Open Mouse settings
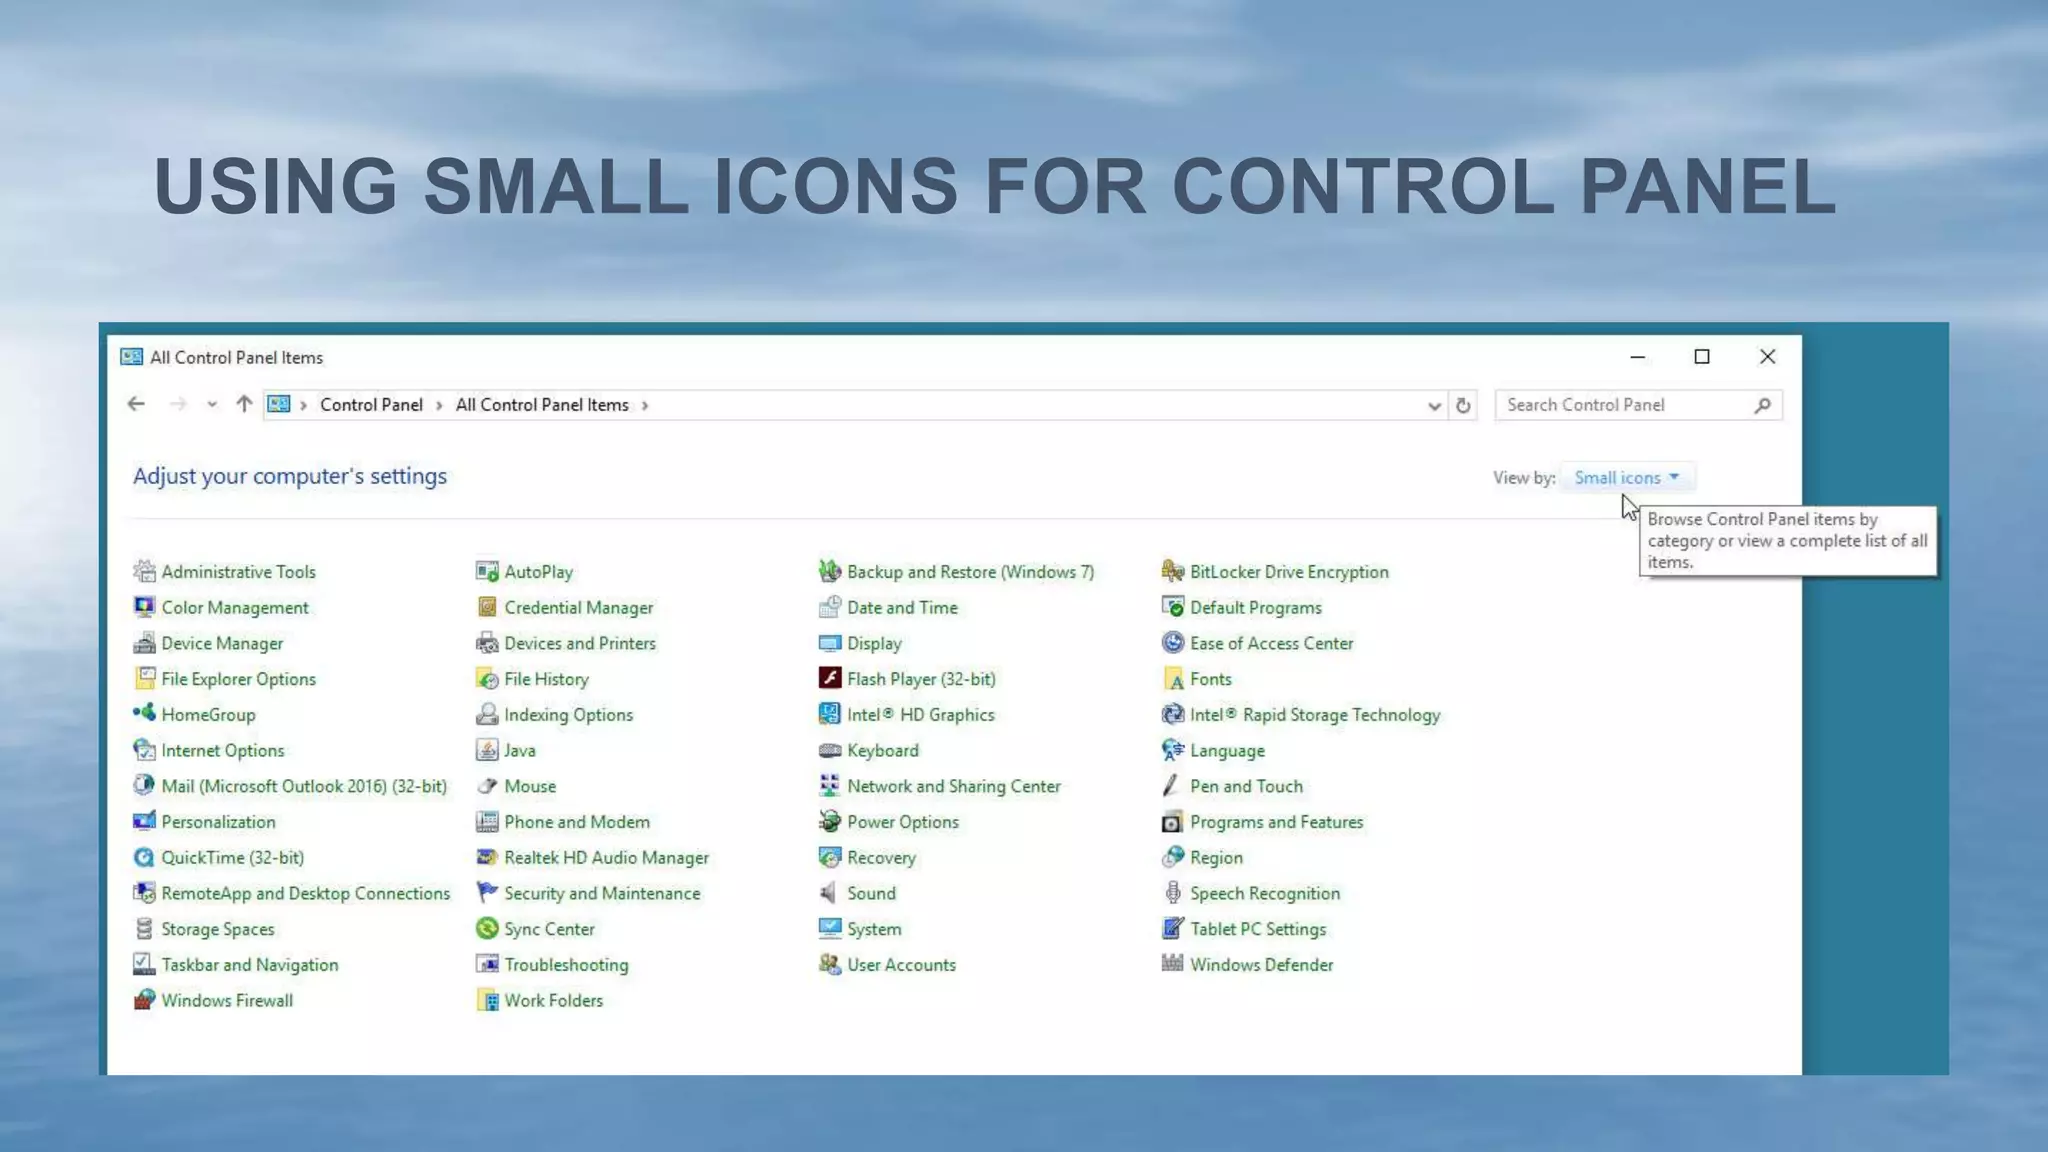 (x=516, y=786)
